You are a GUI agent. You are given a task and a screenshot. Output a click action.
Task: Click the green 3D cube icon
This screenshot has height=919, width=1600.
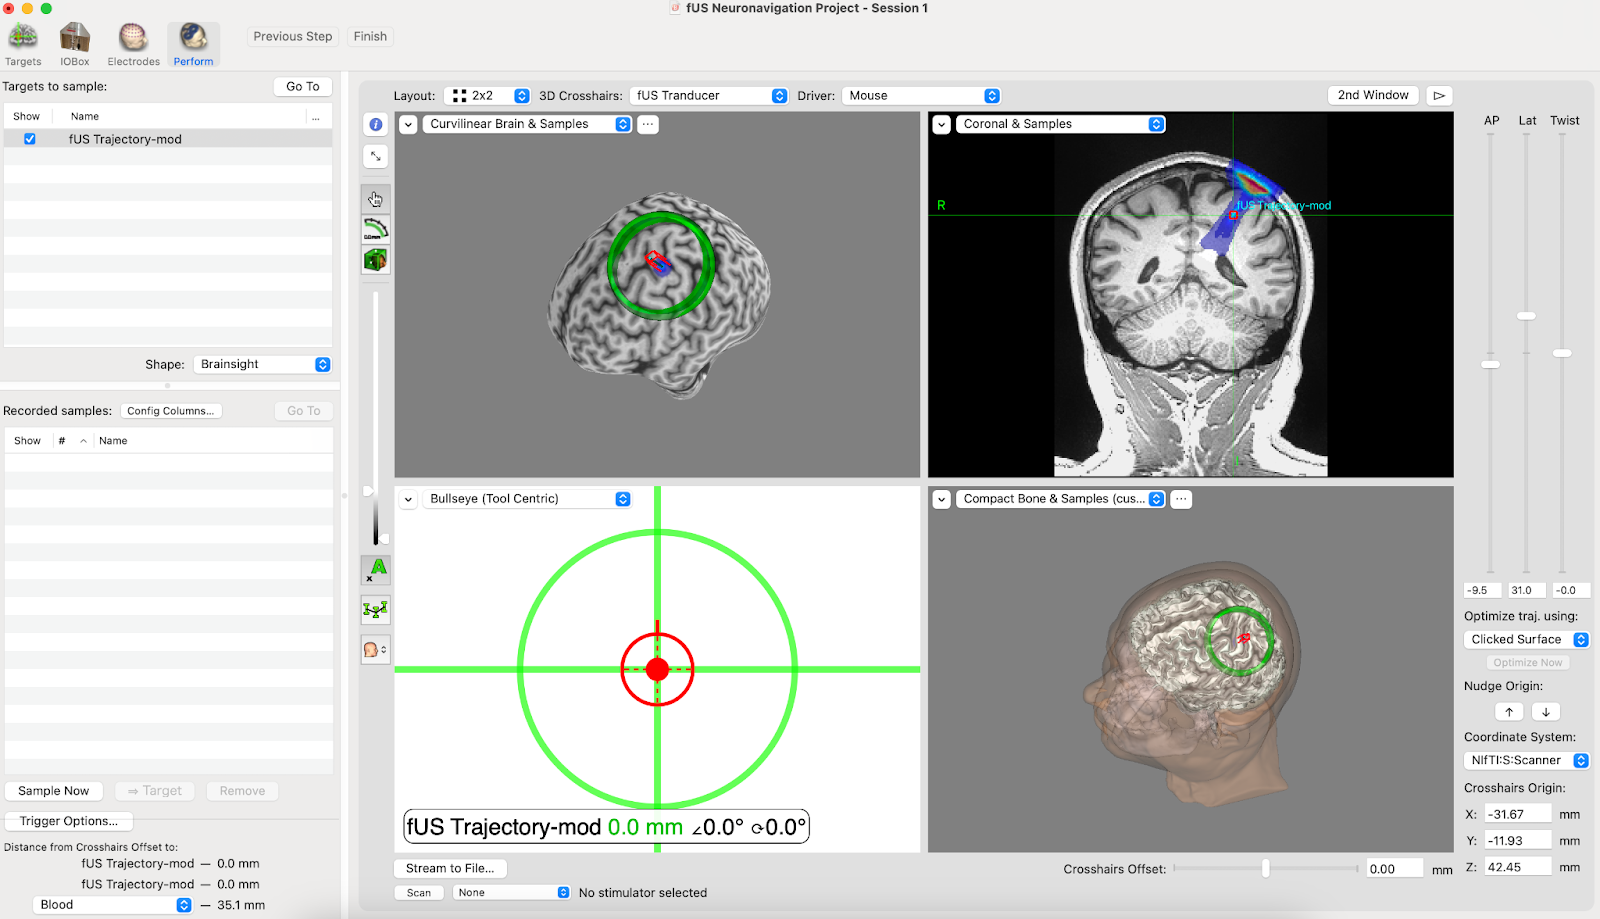[376, 261]
